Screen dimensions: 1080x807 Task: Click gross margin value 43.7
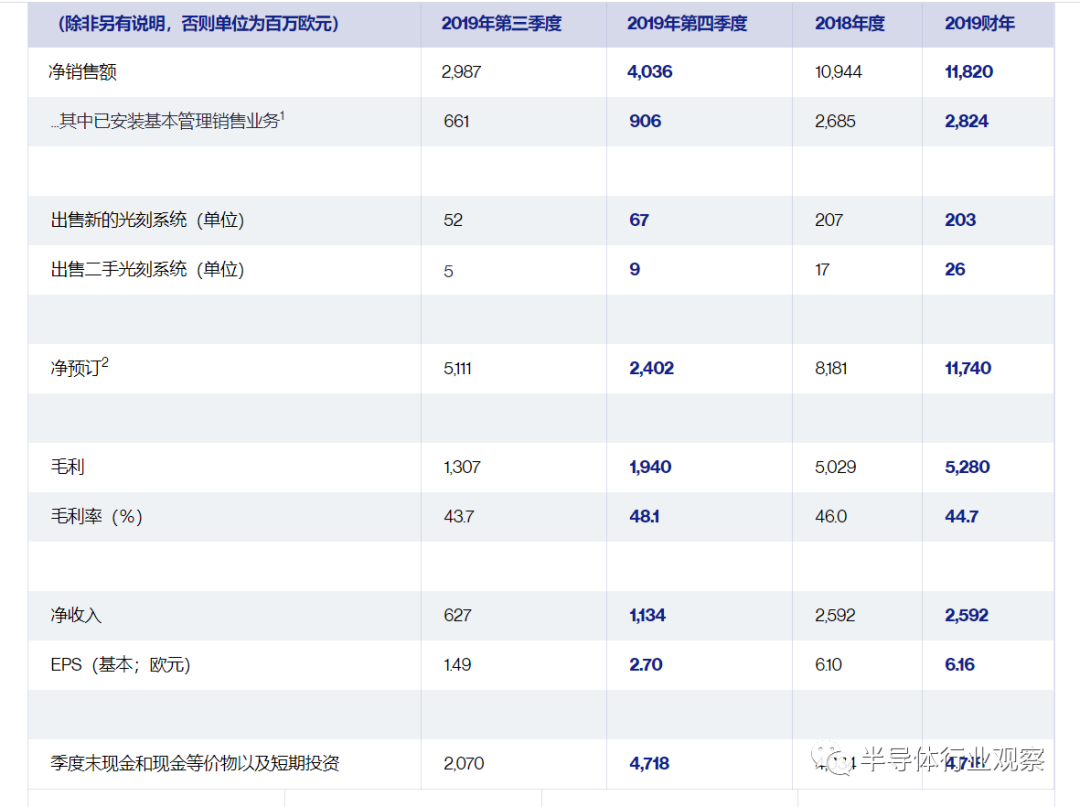pos(459,516)
